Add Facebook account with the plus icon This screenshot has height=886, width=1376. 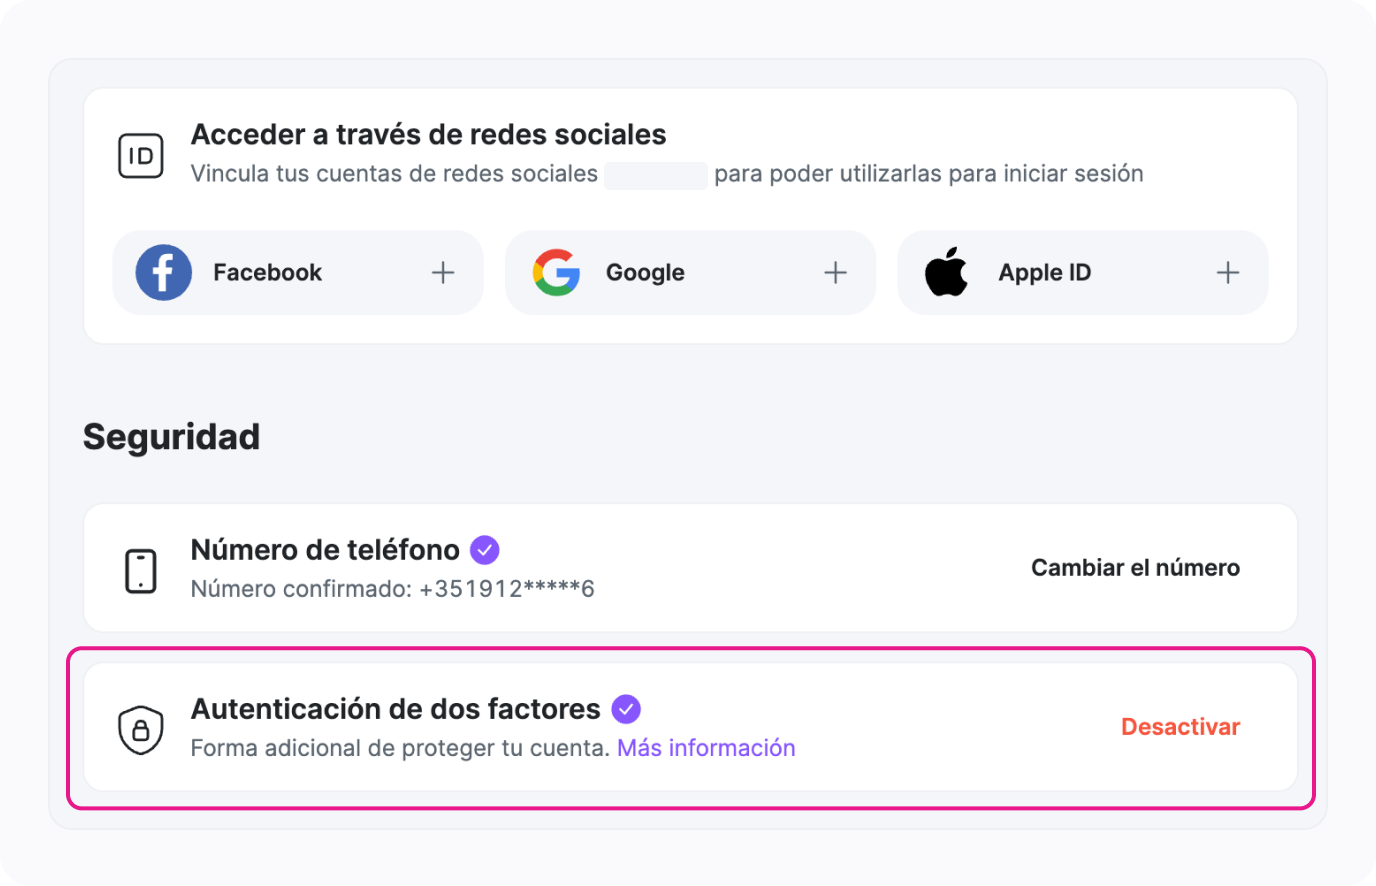click(443, 272)
